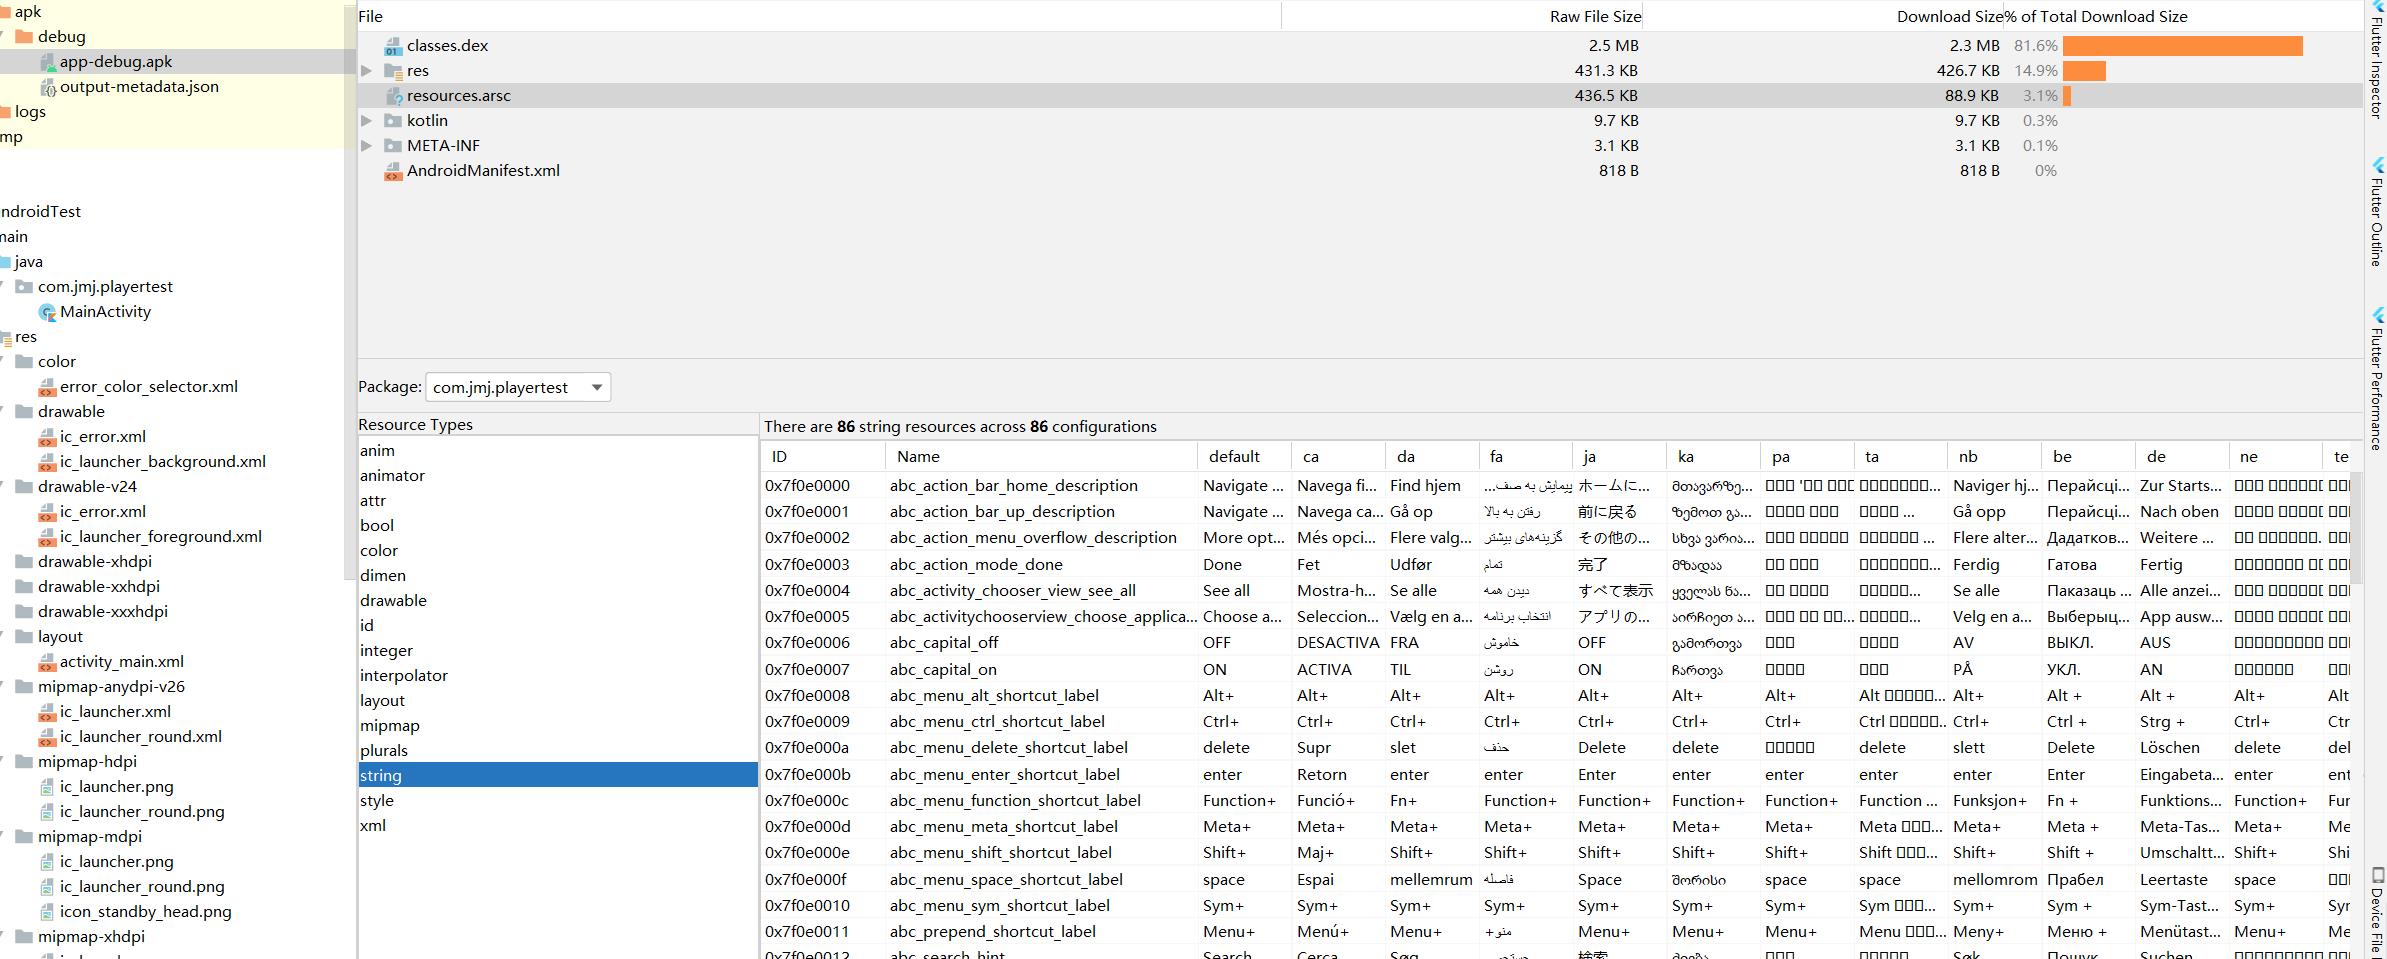Select the drawable resource type
This screenshot has height=959, width=2387.
click(558, 601)
